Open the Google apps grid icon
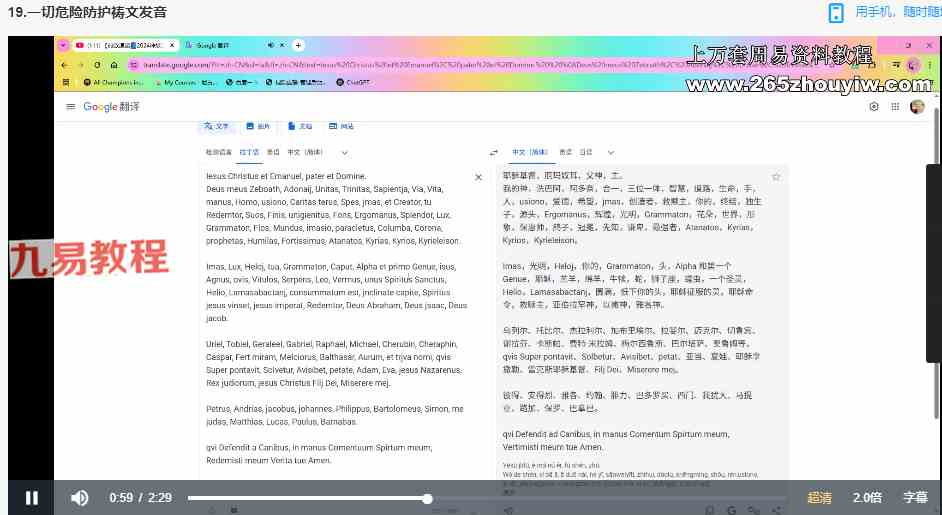942x515 pixels. pos(896,107)
